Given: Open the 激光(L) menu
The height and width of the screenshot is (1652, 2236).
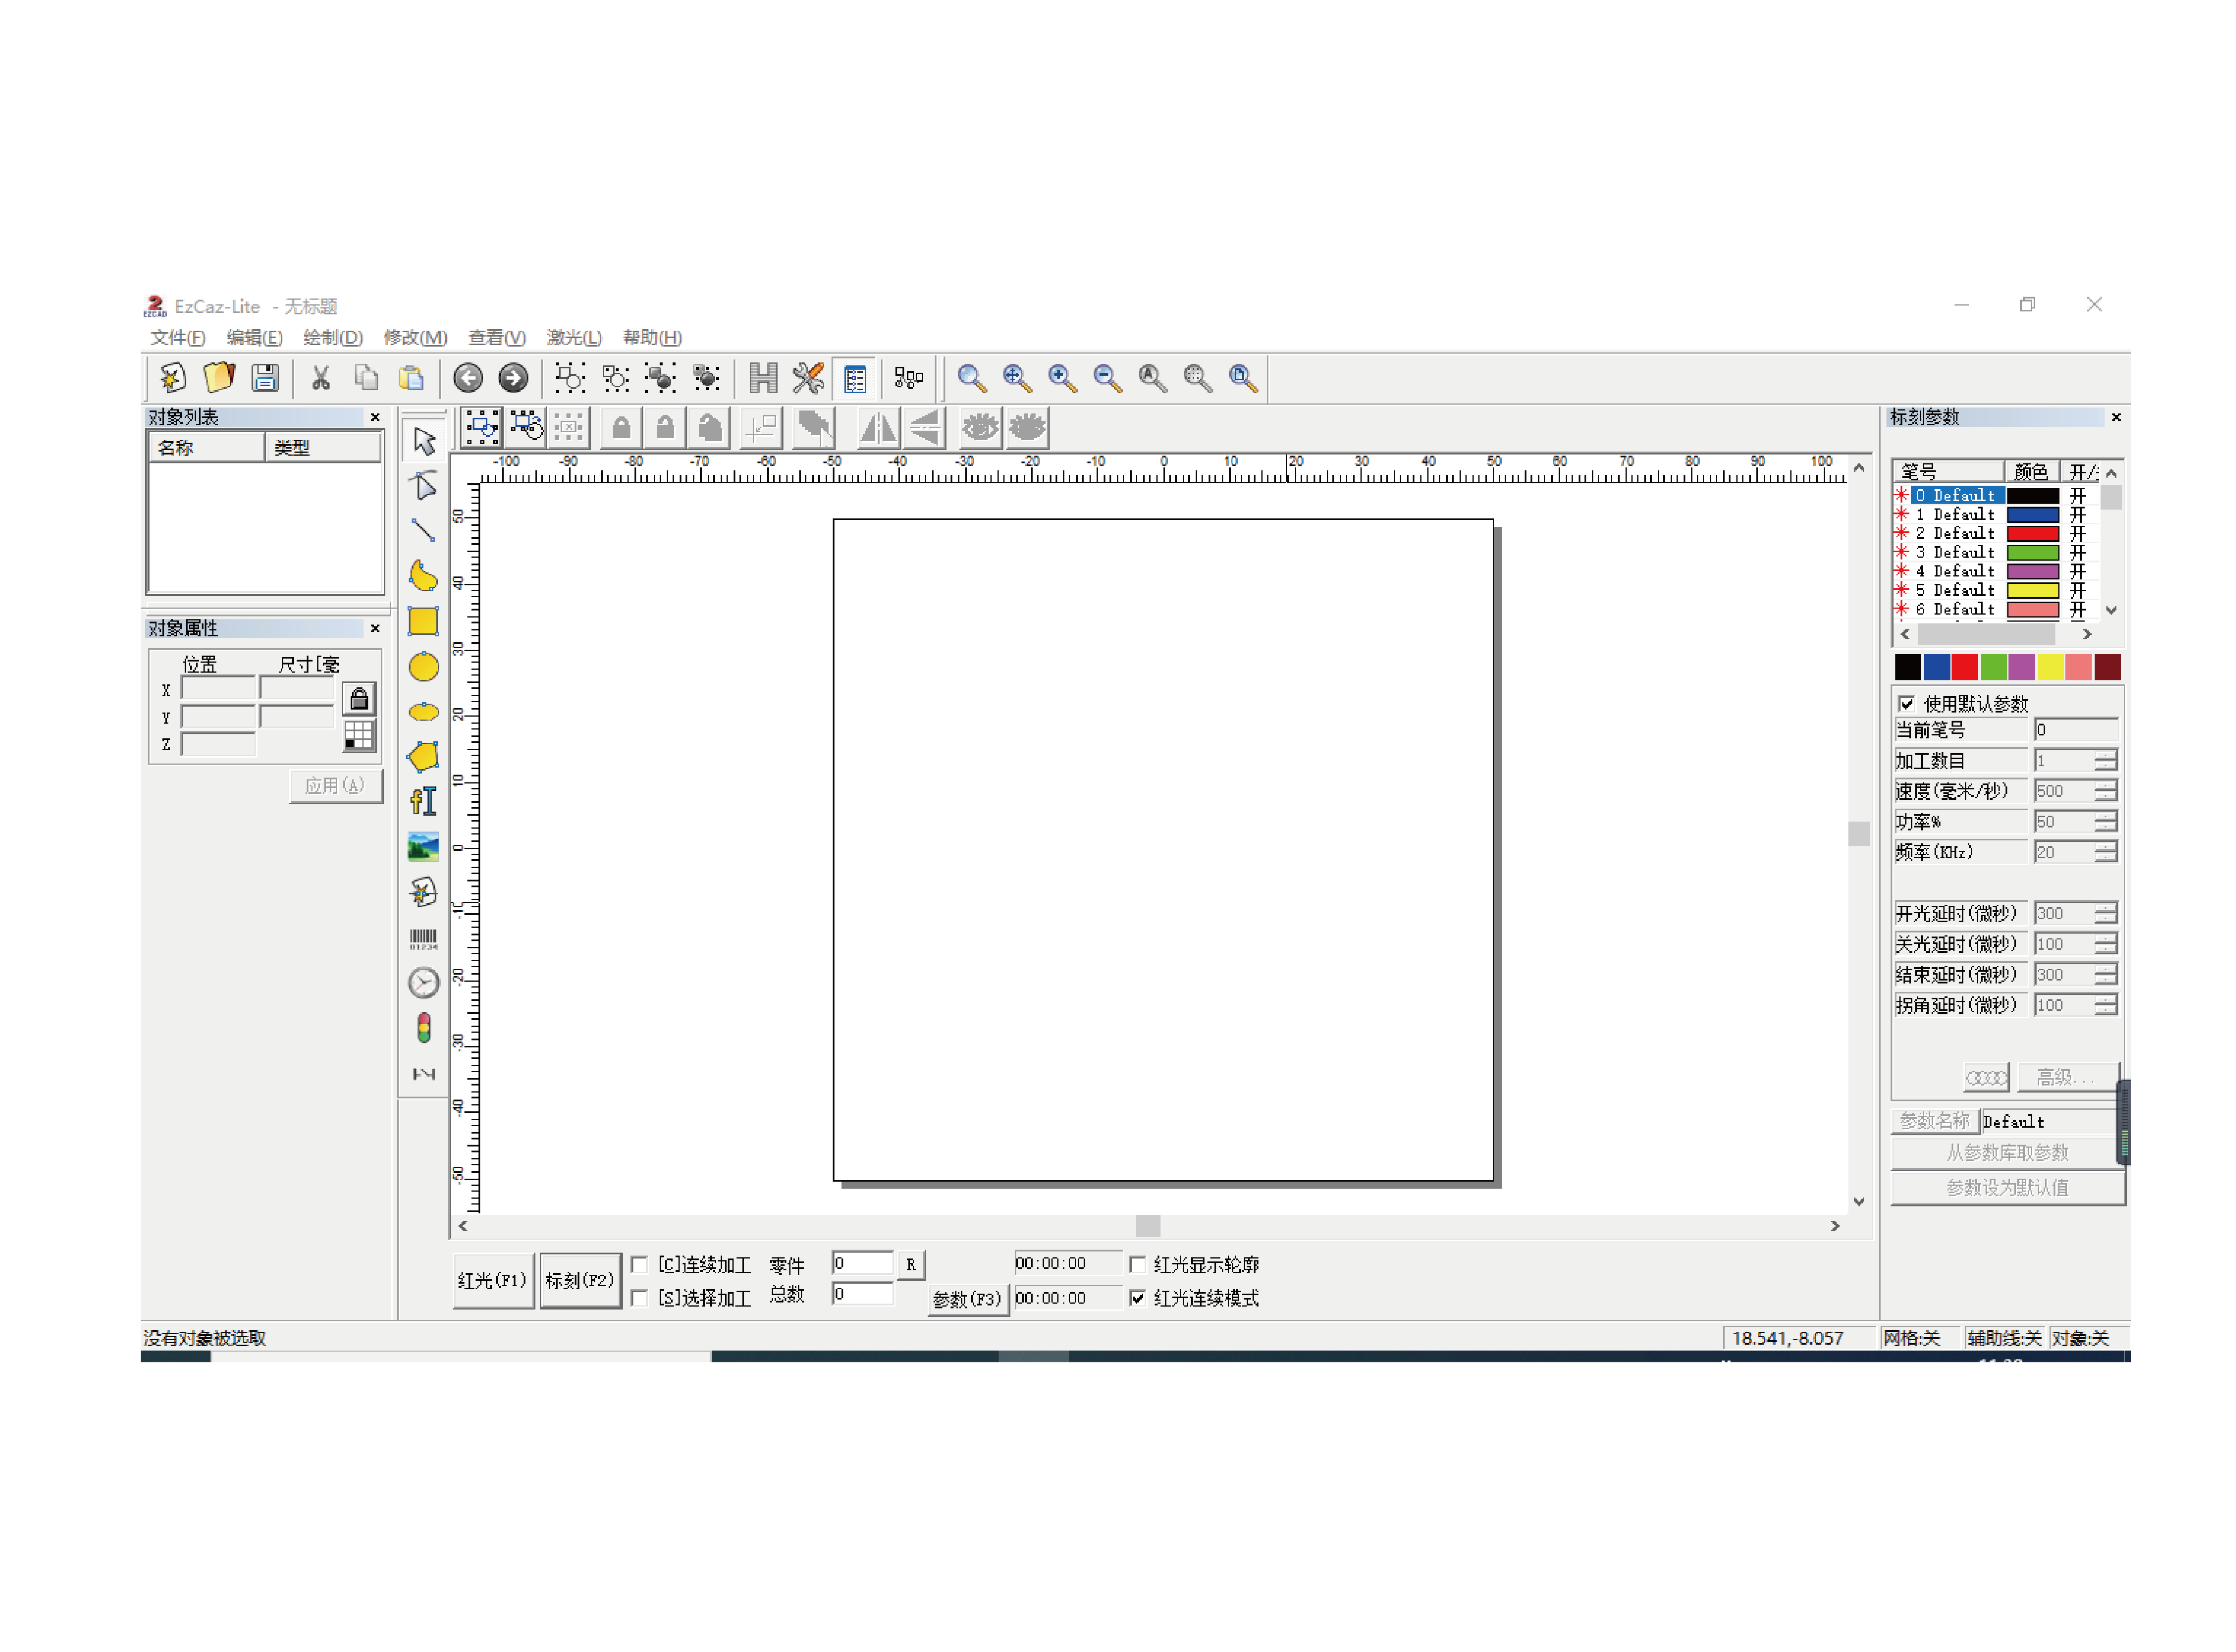Looking at the screenshot, I should 574,338.
